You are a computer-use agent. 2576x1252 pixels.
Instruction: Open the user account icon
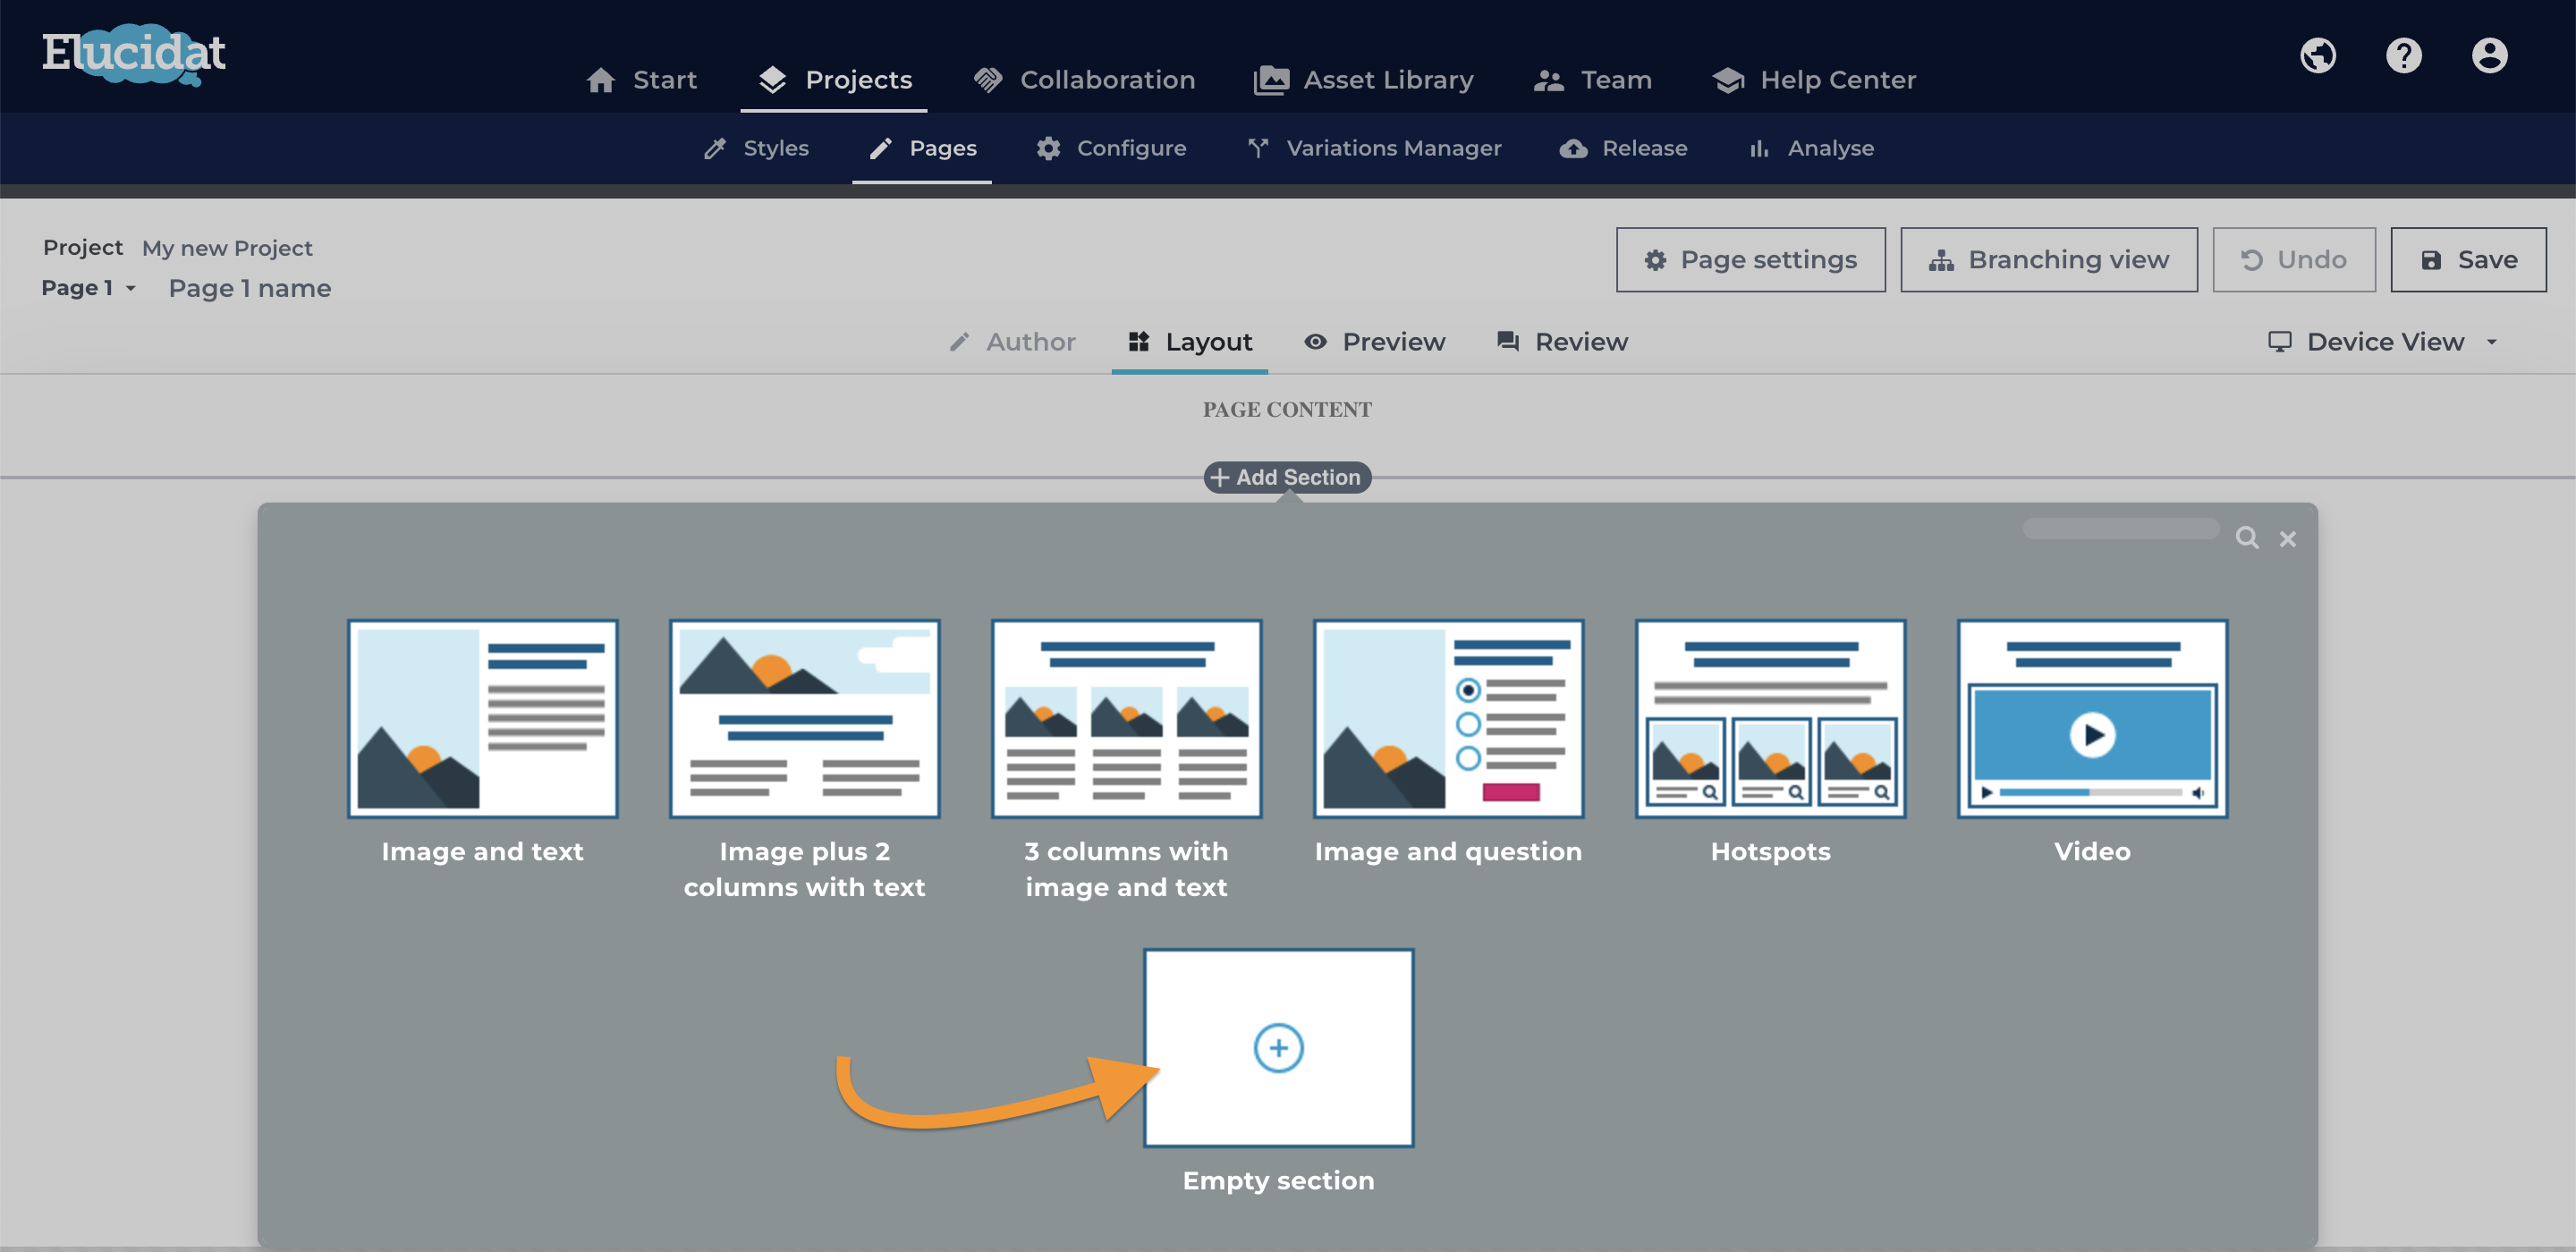2489,55
